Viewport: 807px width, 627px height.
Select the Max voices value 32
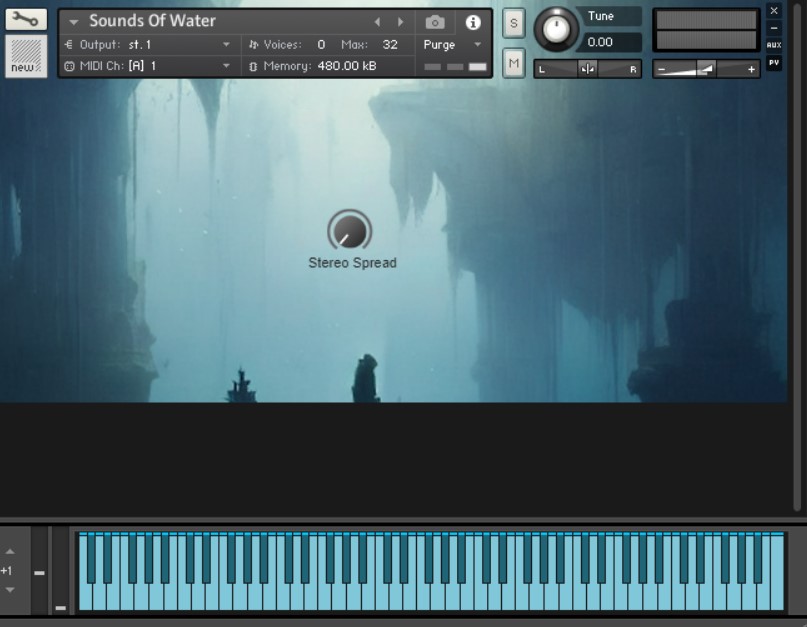point(390,45)
